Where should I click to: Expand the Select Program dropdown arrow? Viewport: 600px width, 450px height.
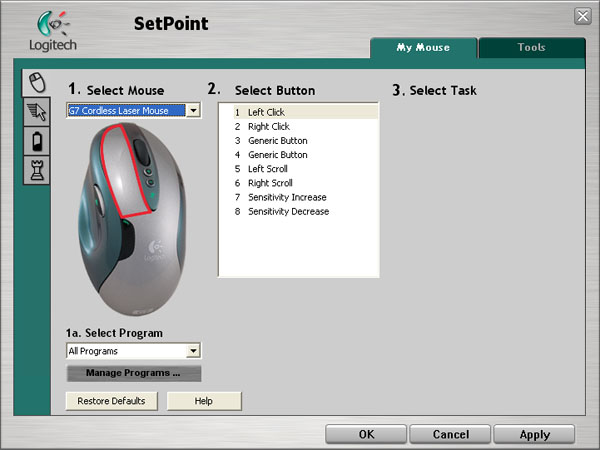click(193, 351)
